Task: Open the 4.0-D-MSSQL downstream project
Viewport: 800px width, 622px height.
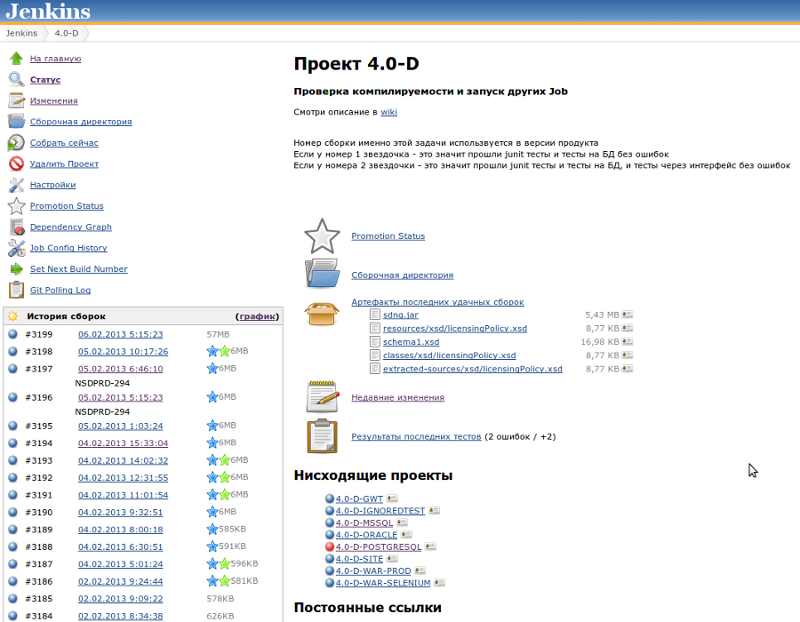Action: pyautogui.click(x=364, y=523)
